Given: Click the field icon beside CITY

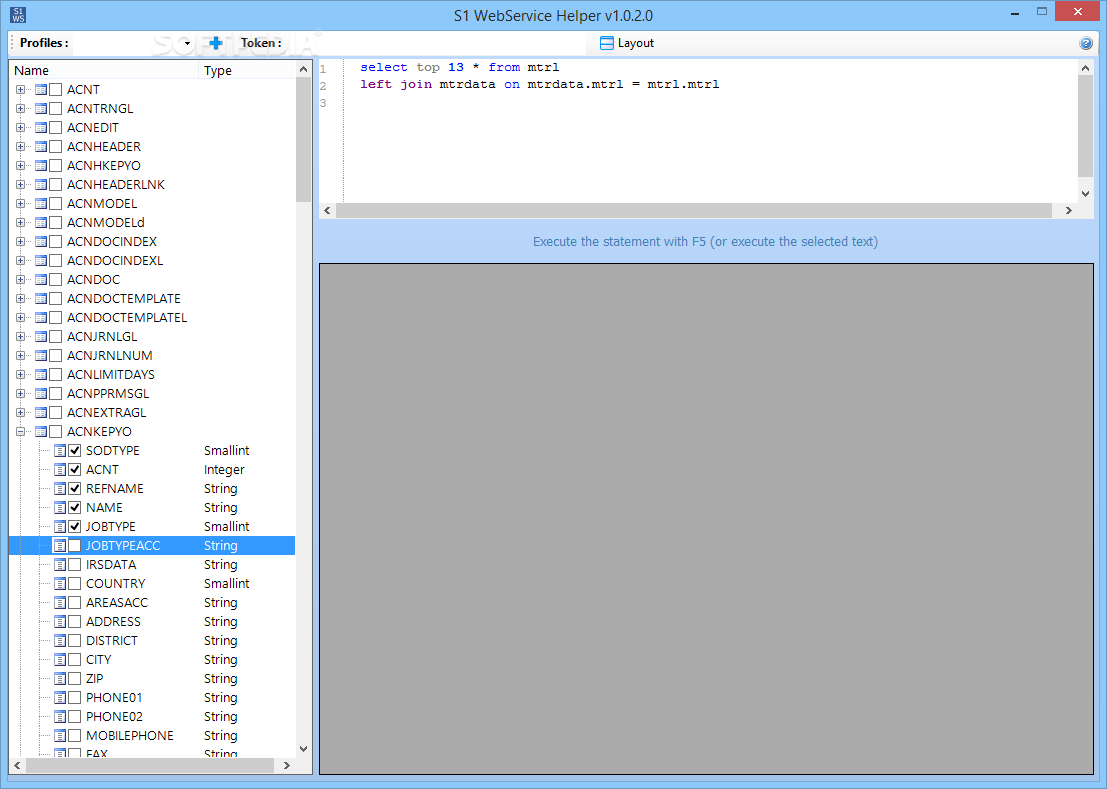Looking at the screenshot, I should coord(60,659).
